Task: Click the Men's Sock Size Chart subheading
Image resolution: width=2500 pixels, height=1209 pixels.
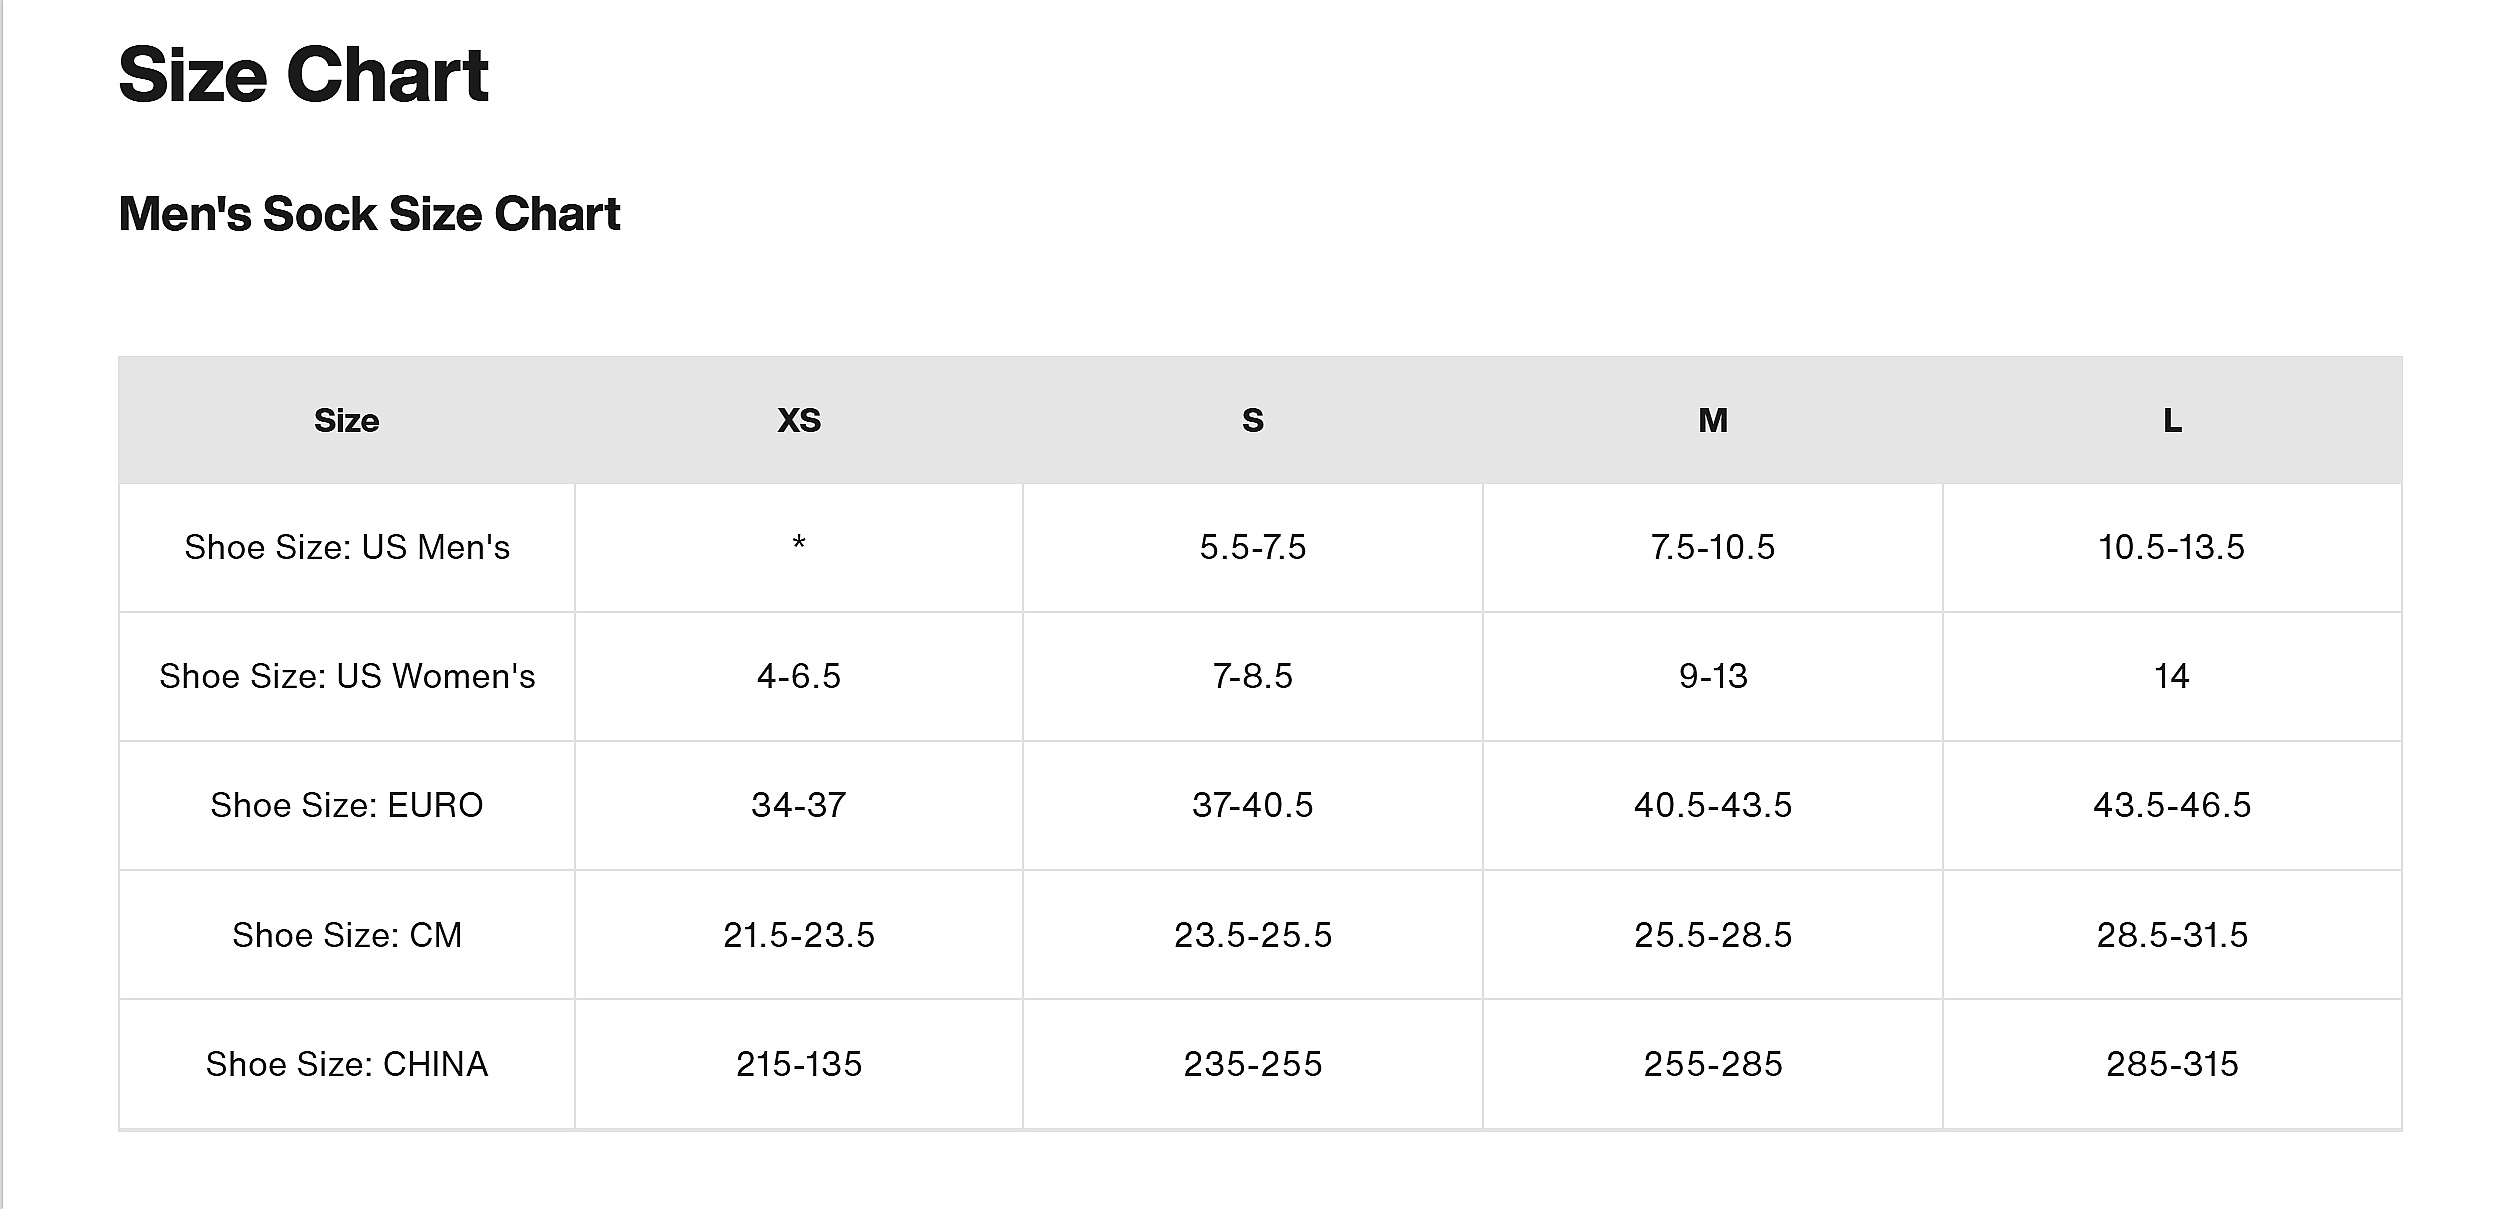Action: [369, 214]
